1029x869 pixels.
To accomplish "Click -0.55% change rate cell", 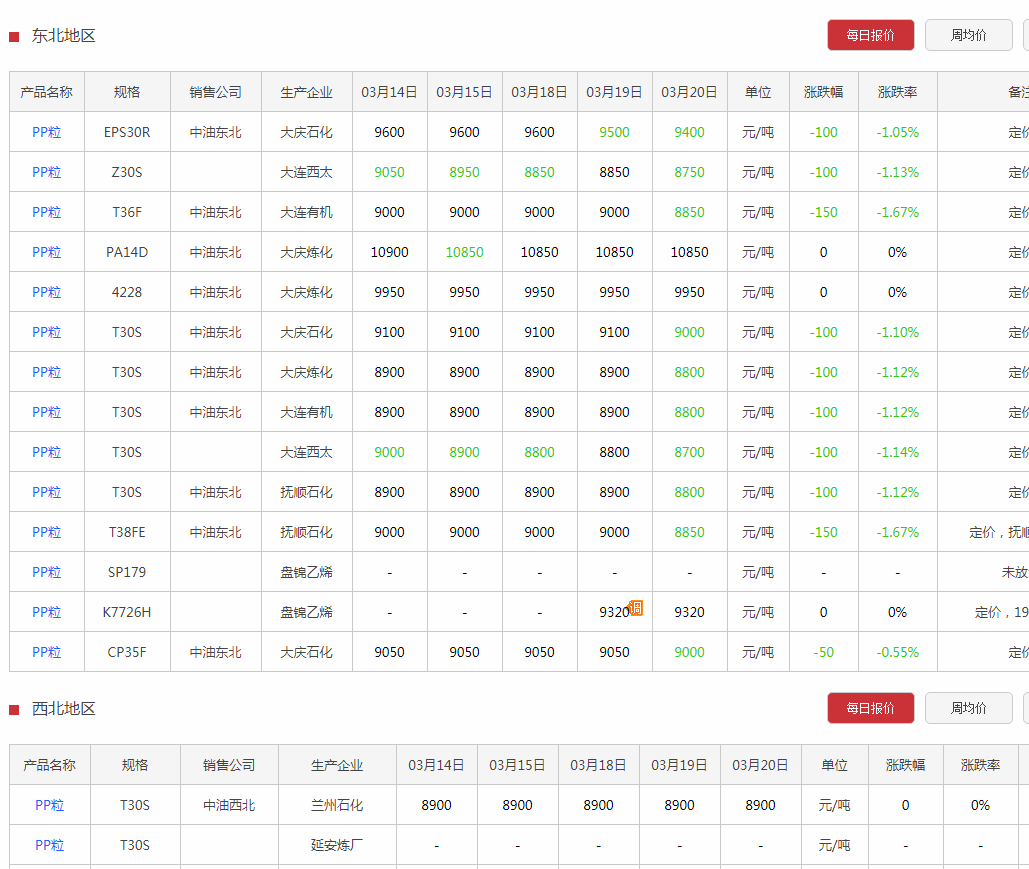I will tap(898, 652).
